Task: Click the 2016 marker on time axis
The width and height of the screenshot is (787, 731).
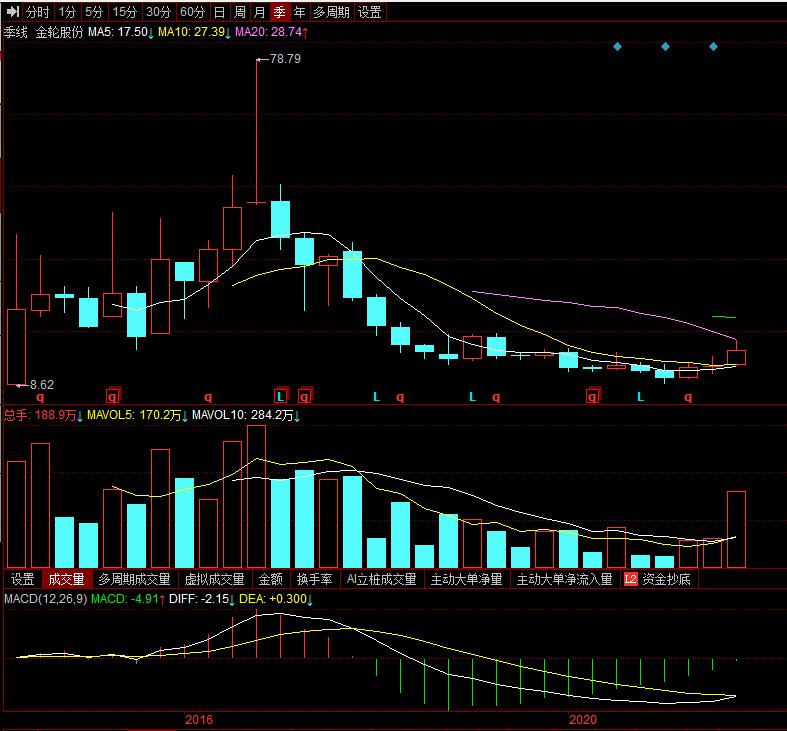Action: pyautogui.click(x=199, y=720)
